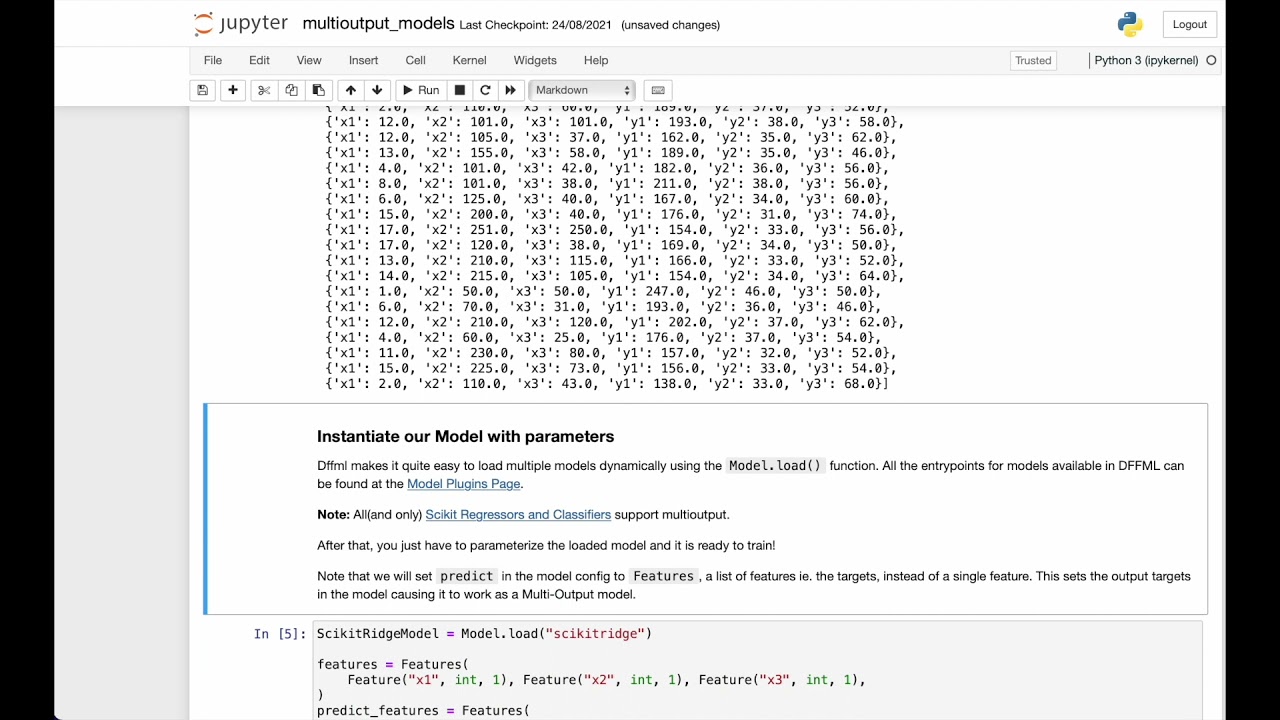Open Scikit Regressors and Classifiers link
The height and width of the screenshot is (720, 1280).
point(518,515)
